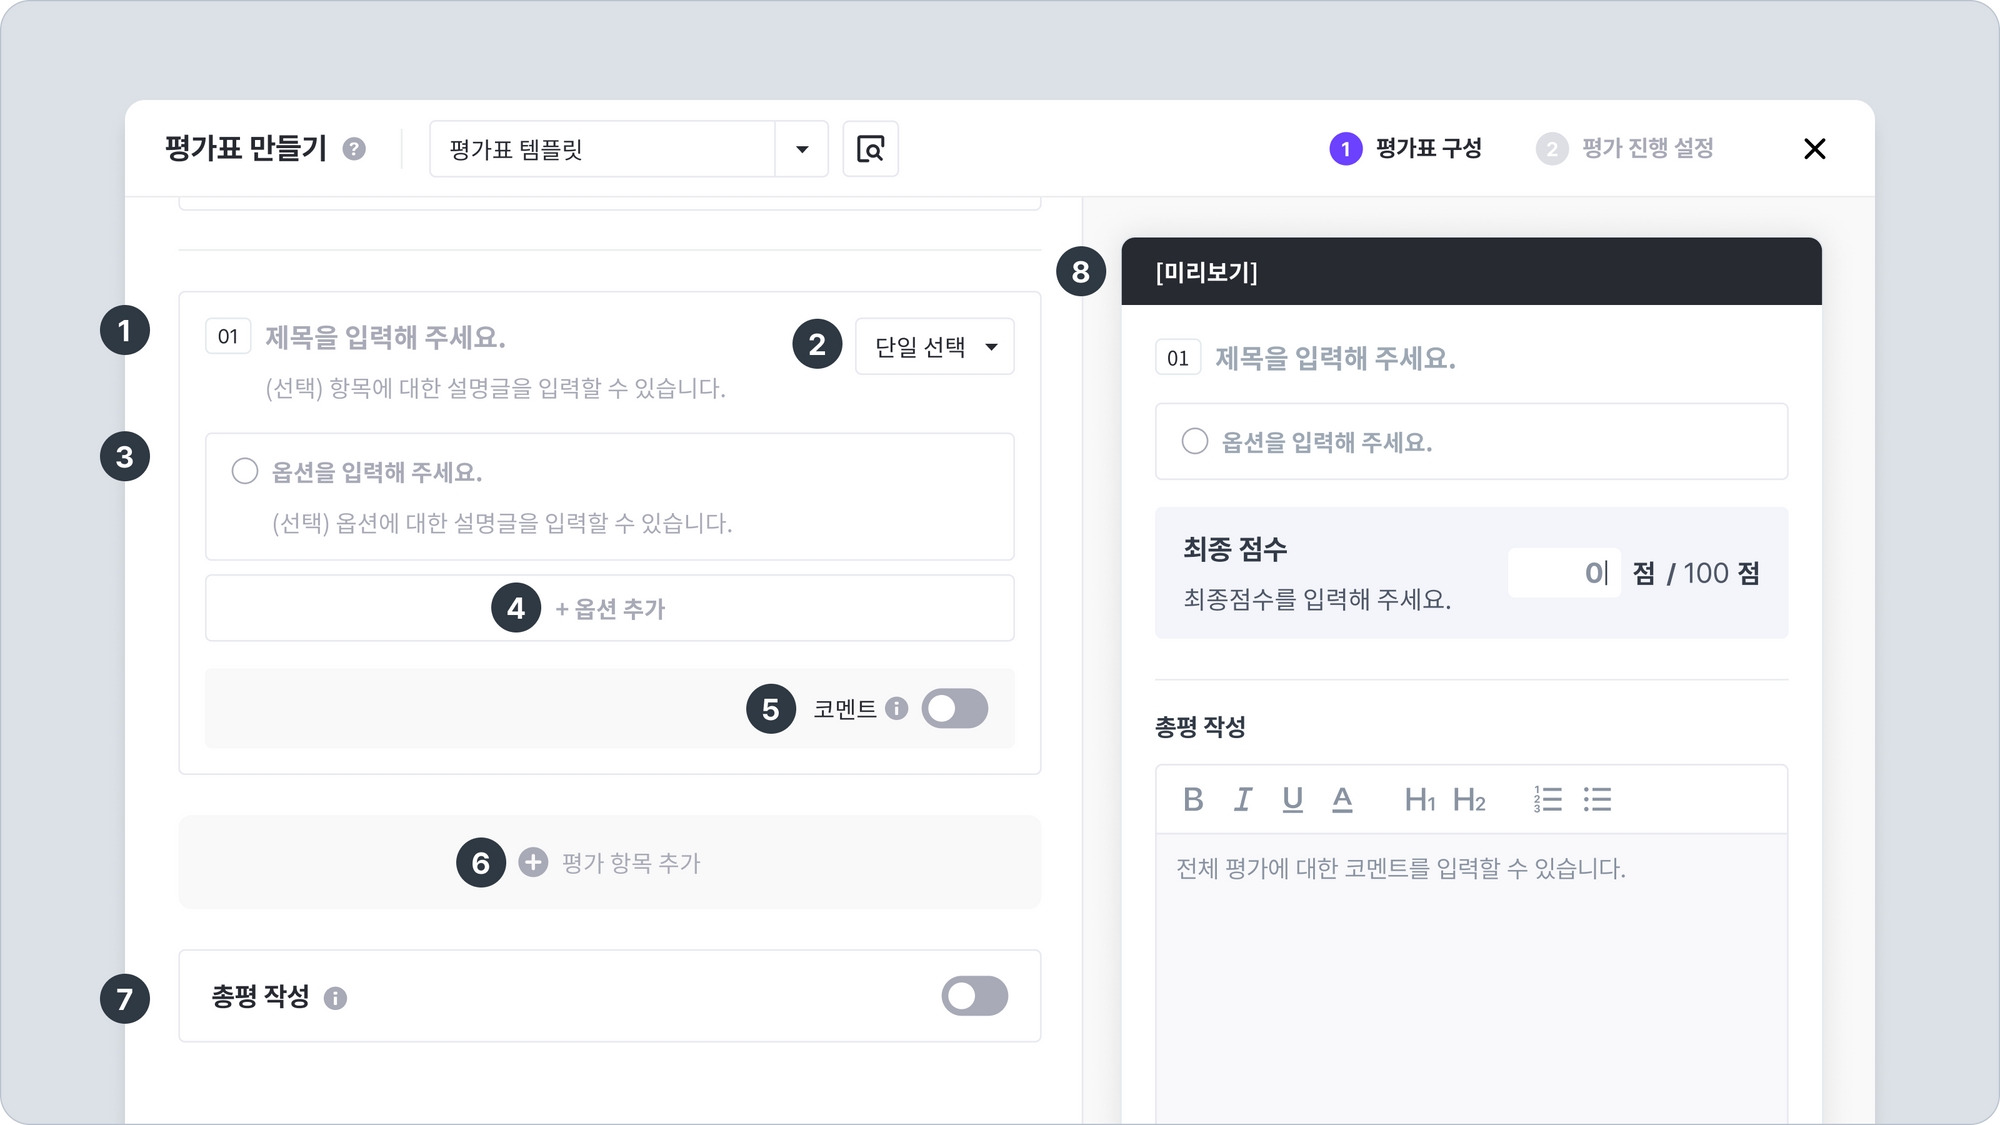Click the text color icon
Screen dimensions: 2000x1125
tap(1342, 799)
